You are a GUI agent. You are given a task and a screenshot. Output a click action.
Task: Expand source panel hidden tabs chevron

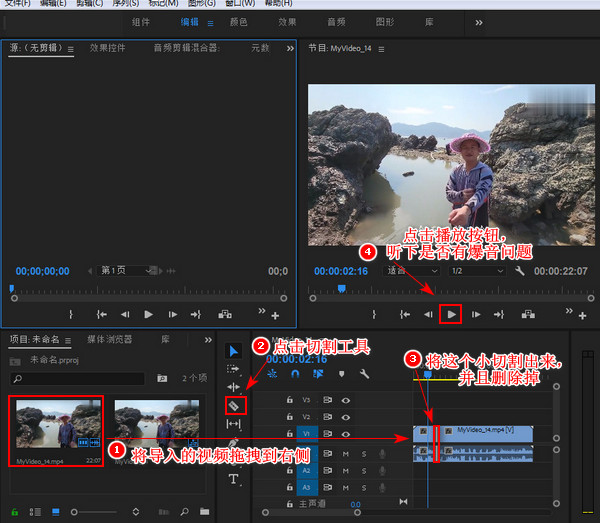point(290,49)
